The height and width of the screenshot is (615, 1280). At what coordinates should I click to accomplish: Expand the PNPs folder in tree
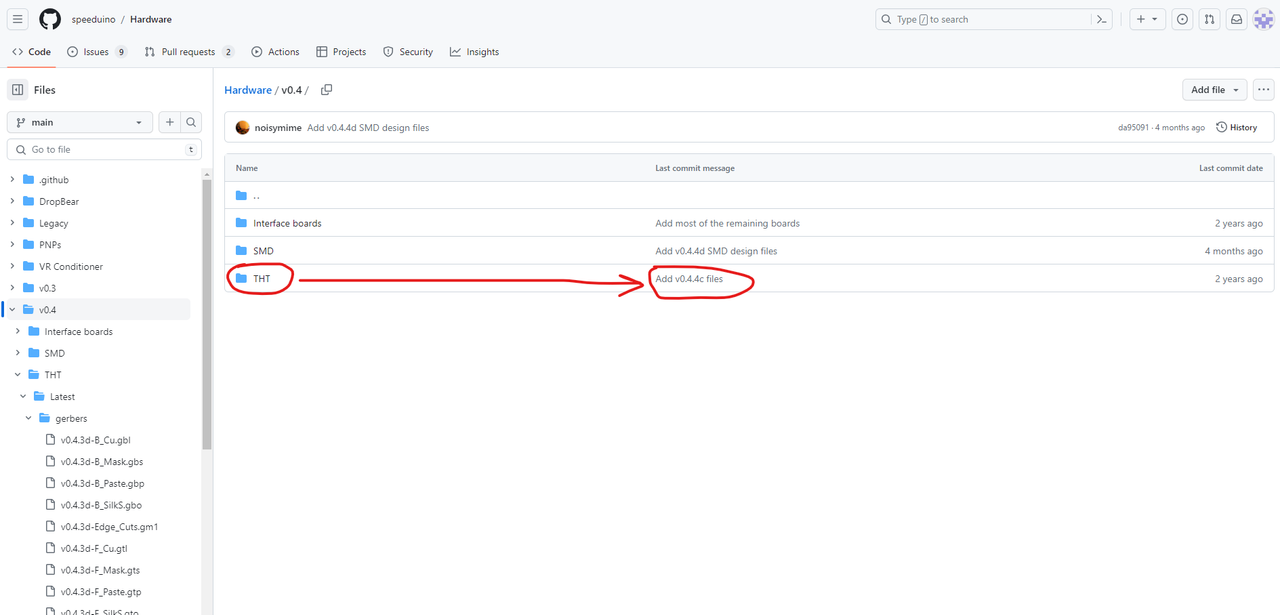point(12,245)
